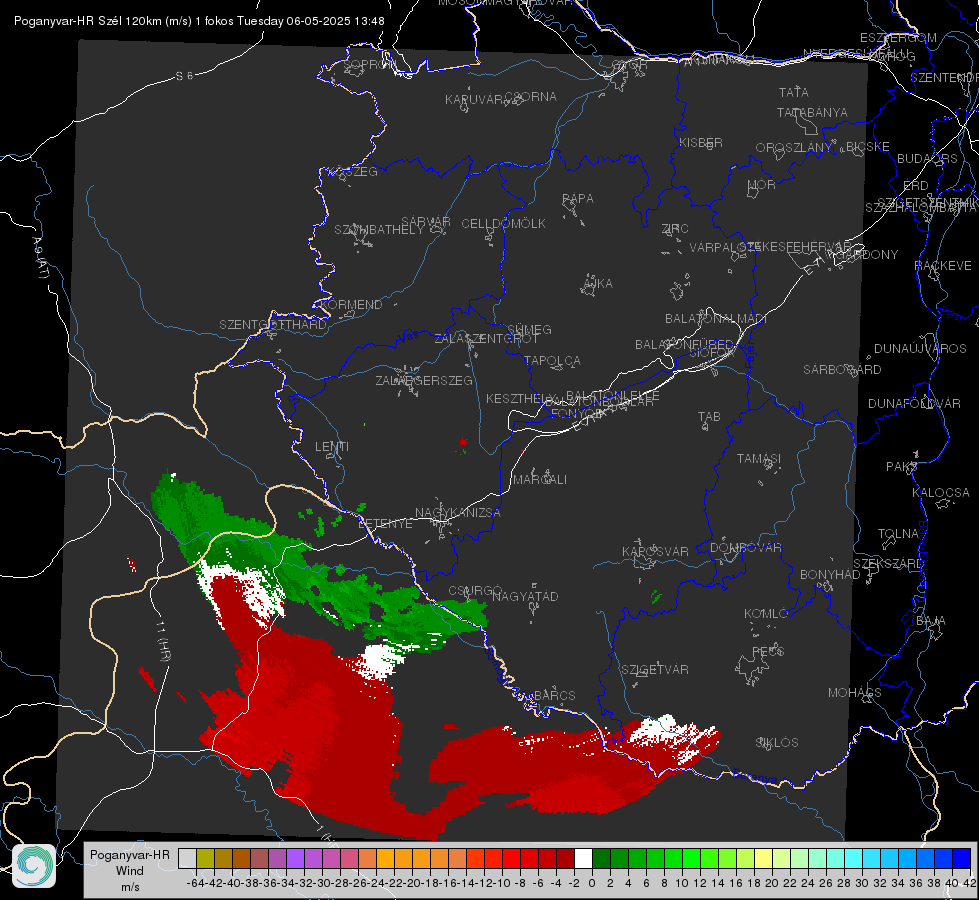Click the dark blue last legend swatch
This screenshot has height=900, width=979.
pyautogui.click(x=962, y=859)
